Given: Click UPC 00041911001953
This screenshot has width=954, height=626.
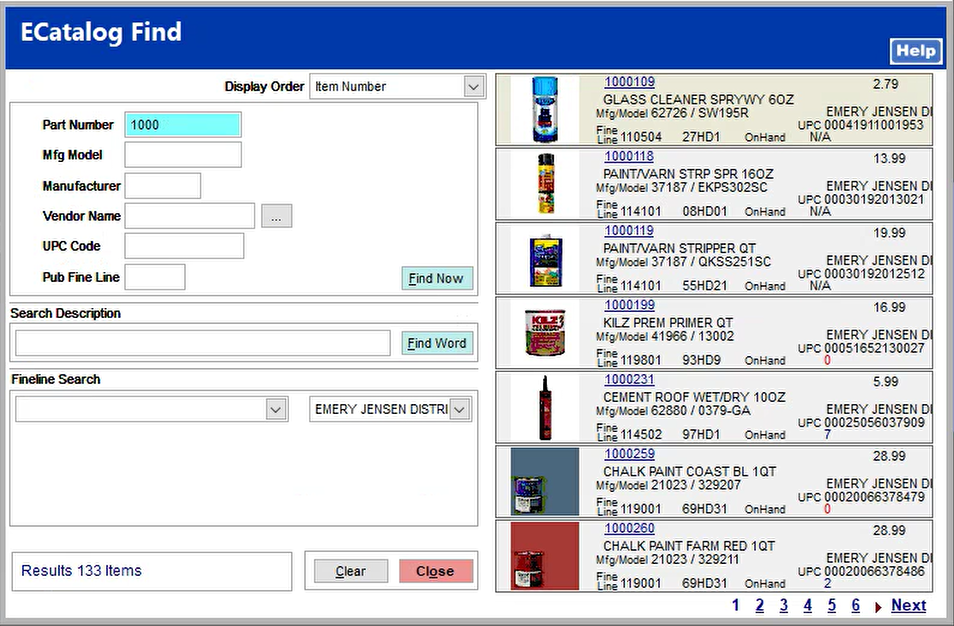Looking at the screenshot, I should (861, 125).
